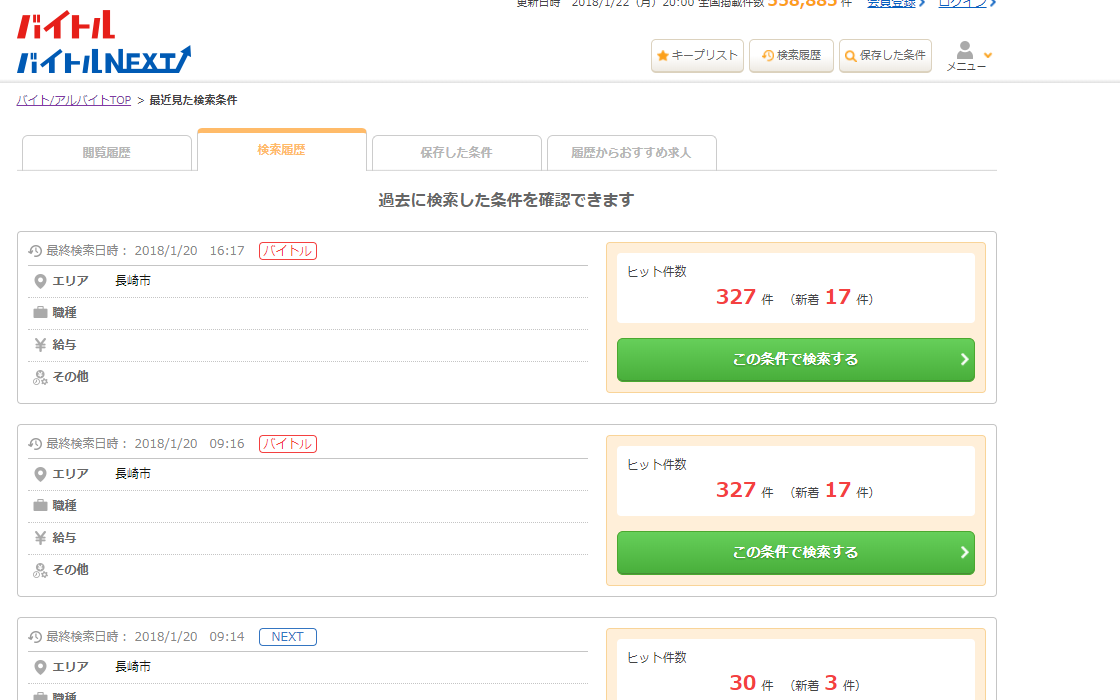Click the red バイトル tag on first entry
The image size is (1120, 700).
tap(288, 251)
